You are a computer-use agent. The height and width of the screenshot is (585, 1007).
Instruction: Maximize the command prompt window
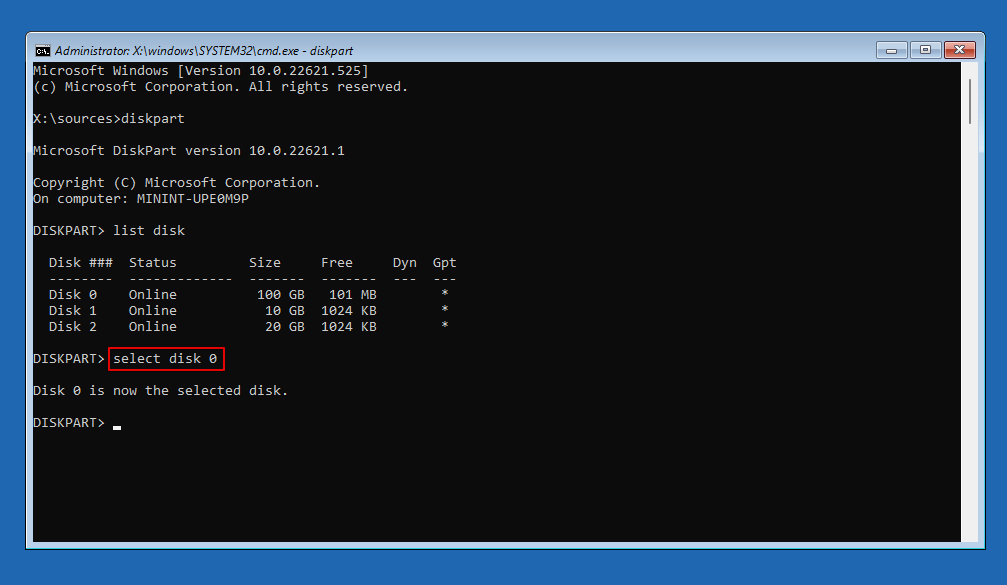(x=923, y=49)
